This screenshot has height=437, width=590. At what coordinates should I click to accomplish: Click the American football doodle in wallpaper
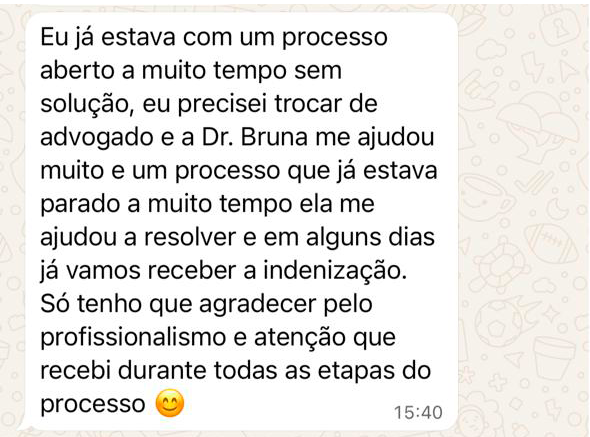(552, 242)
